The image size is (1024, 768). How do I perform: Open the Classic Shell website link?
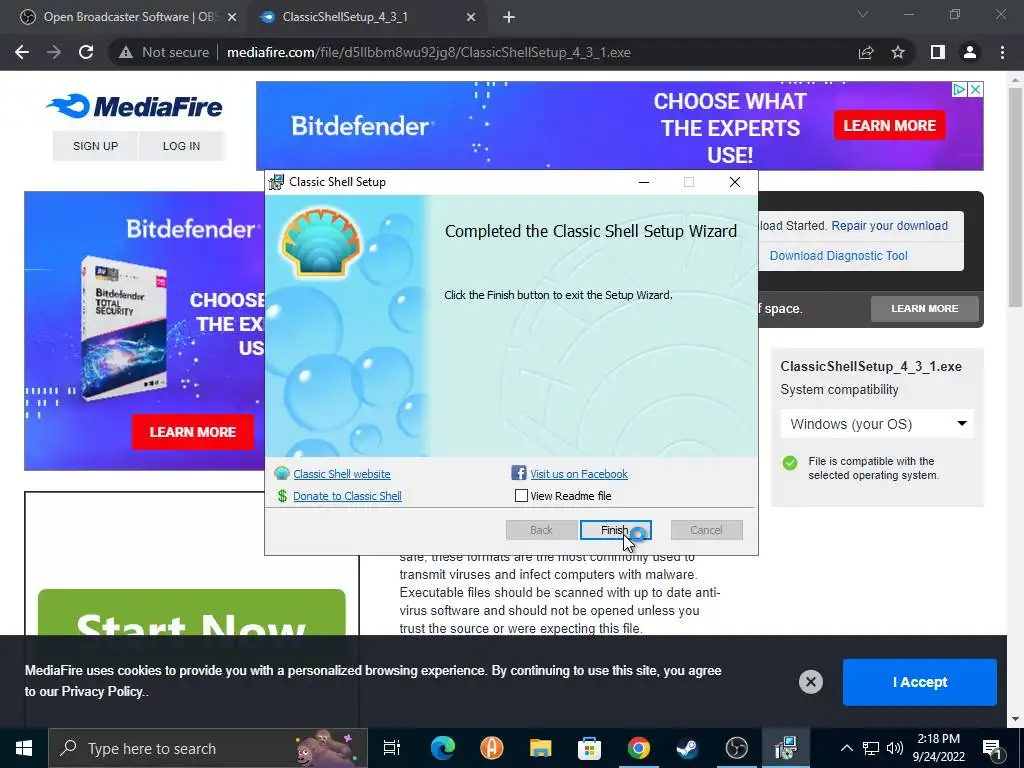[x=342, y=473]
